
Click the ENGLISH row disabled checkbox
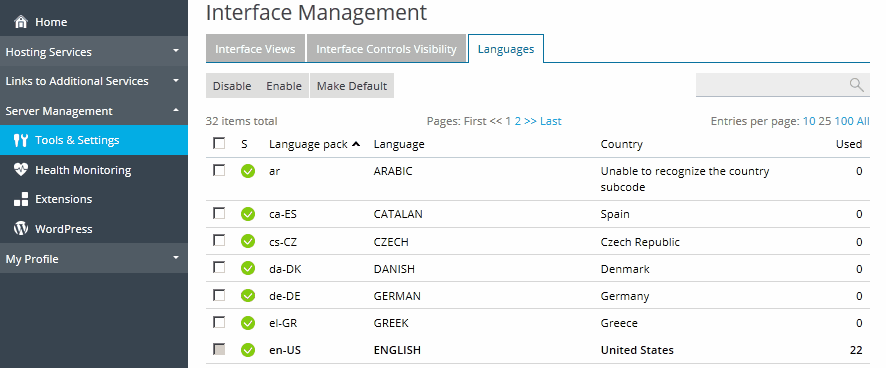coord(219,349)
